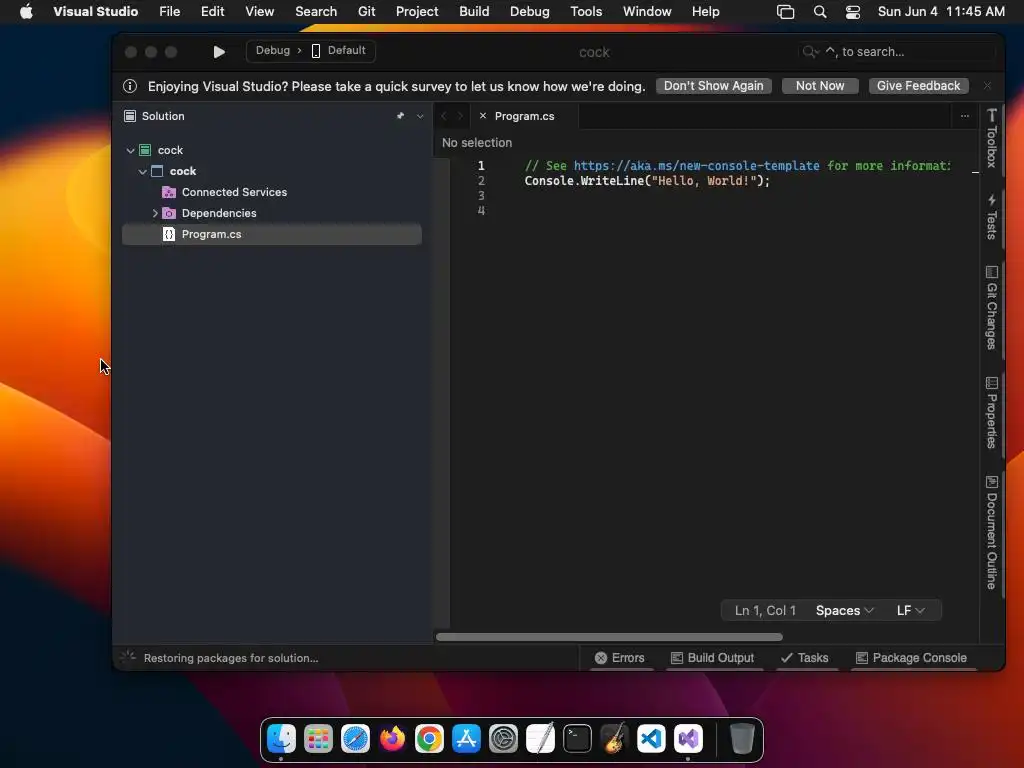The image size is (1024, 768).
Task: Select the Default device target
Action: pyautogui.click(x=338, y=50)
